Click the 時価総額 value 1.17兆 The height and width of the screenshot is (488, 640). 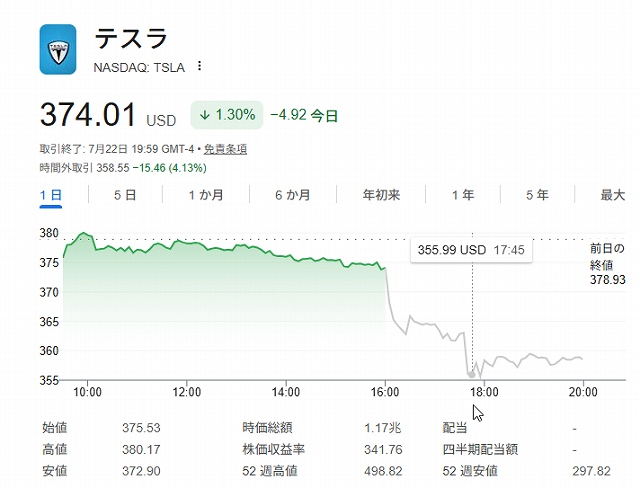(383, 428)
